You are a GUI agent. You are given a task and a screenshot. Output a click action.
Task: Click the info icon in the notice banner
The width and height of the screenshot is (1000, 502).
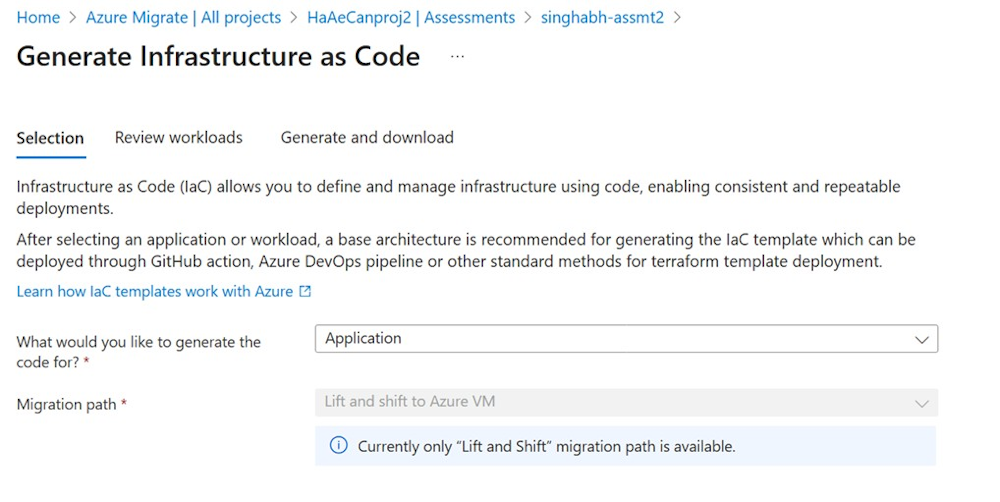[339, 446]
